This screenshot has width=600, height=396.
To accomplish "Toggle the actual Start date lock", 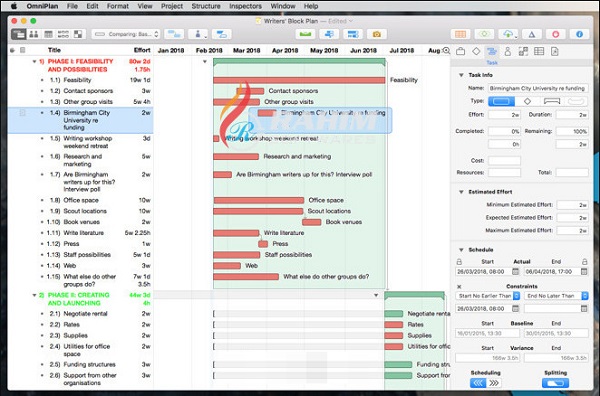I will tap(459, 262).
